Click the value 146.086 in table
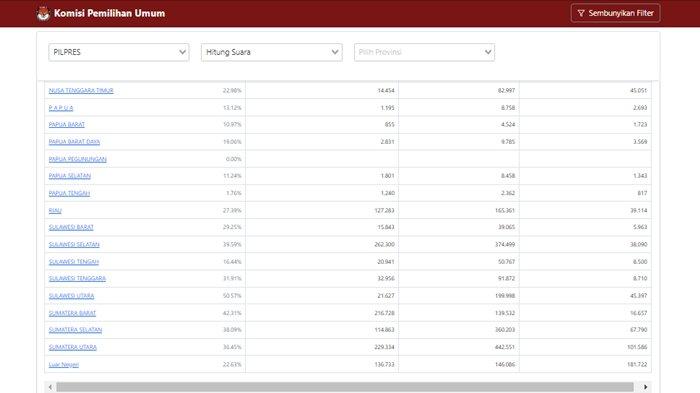The width and height of the screenshot is (700, 393). click(x=505, y=365)
